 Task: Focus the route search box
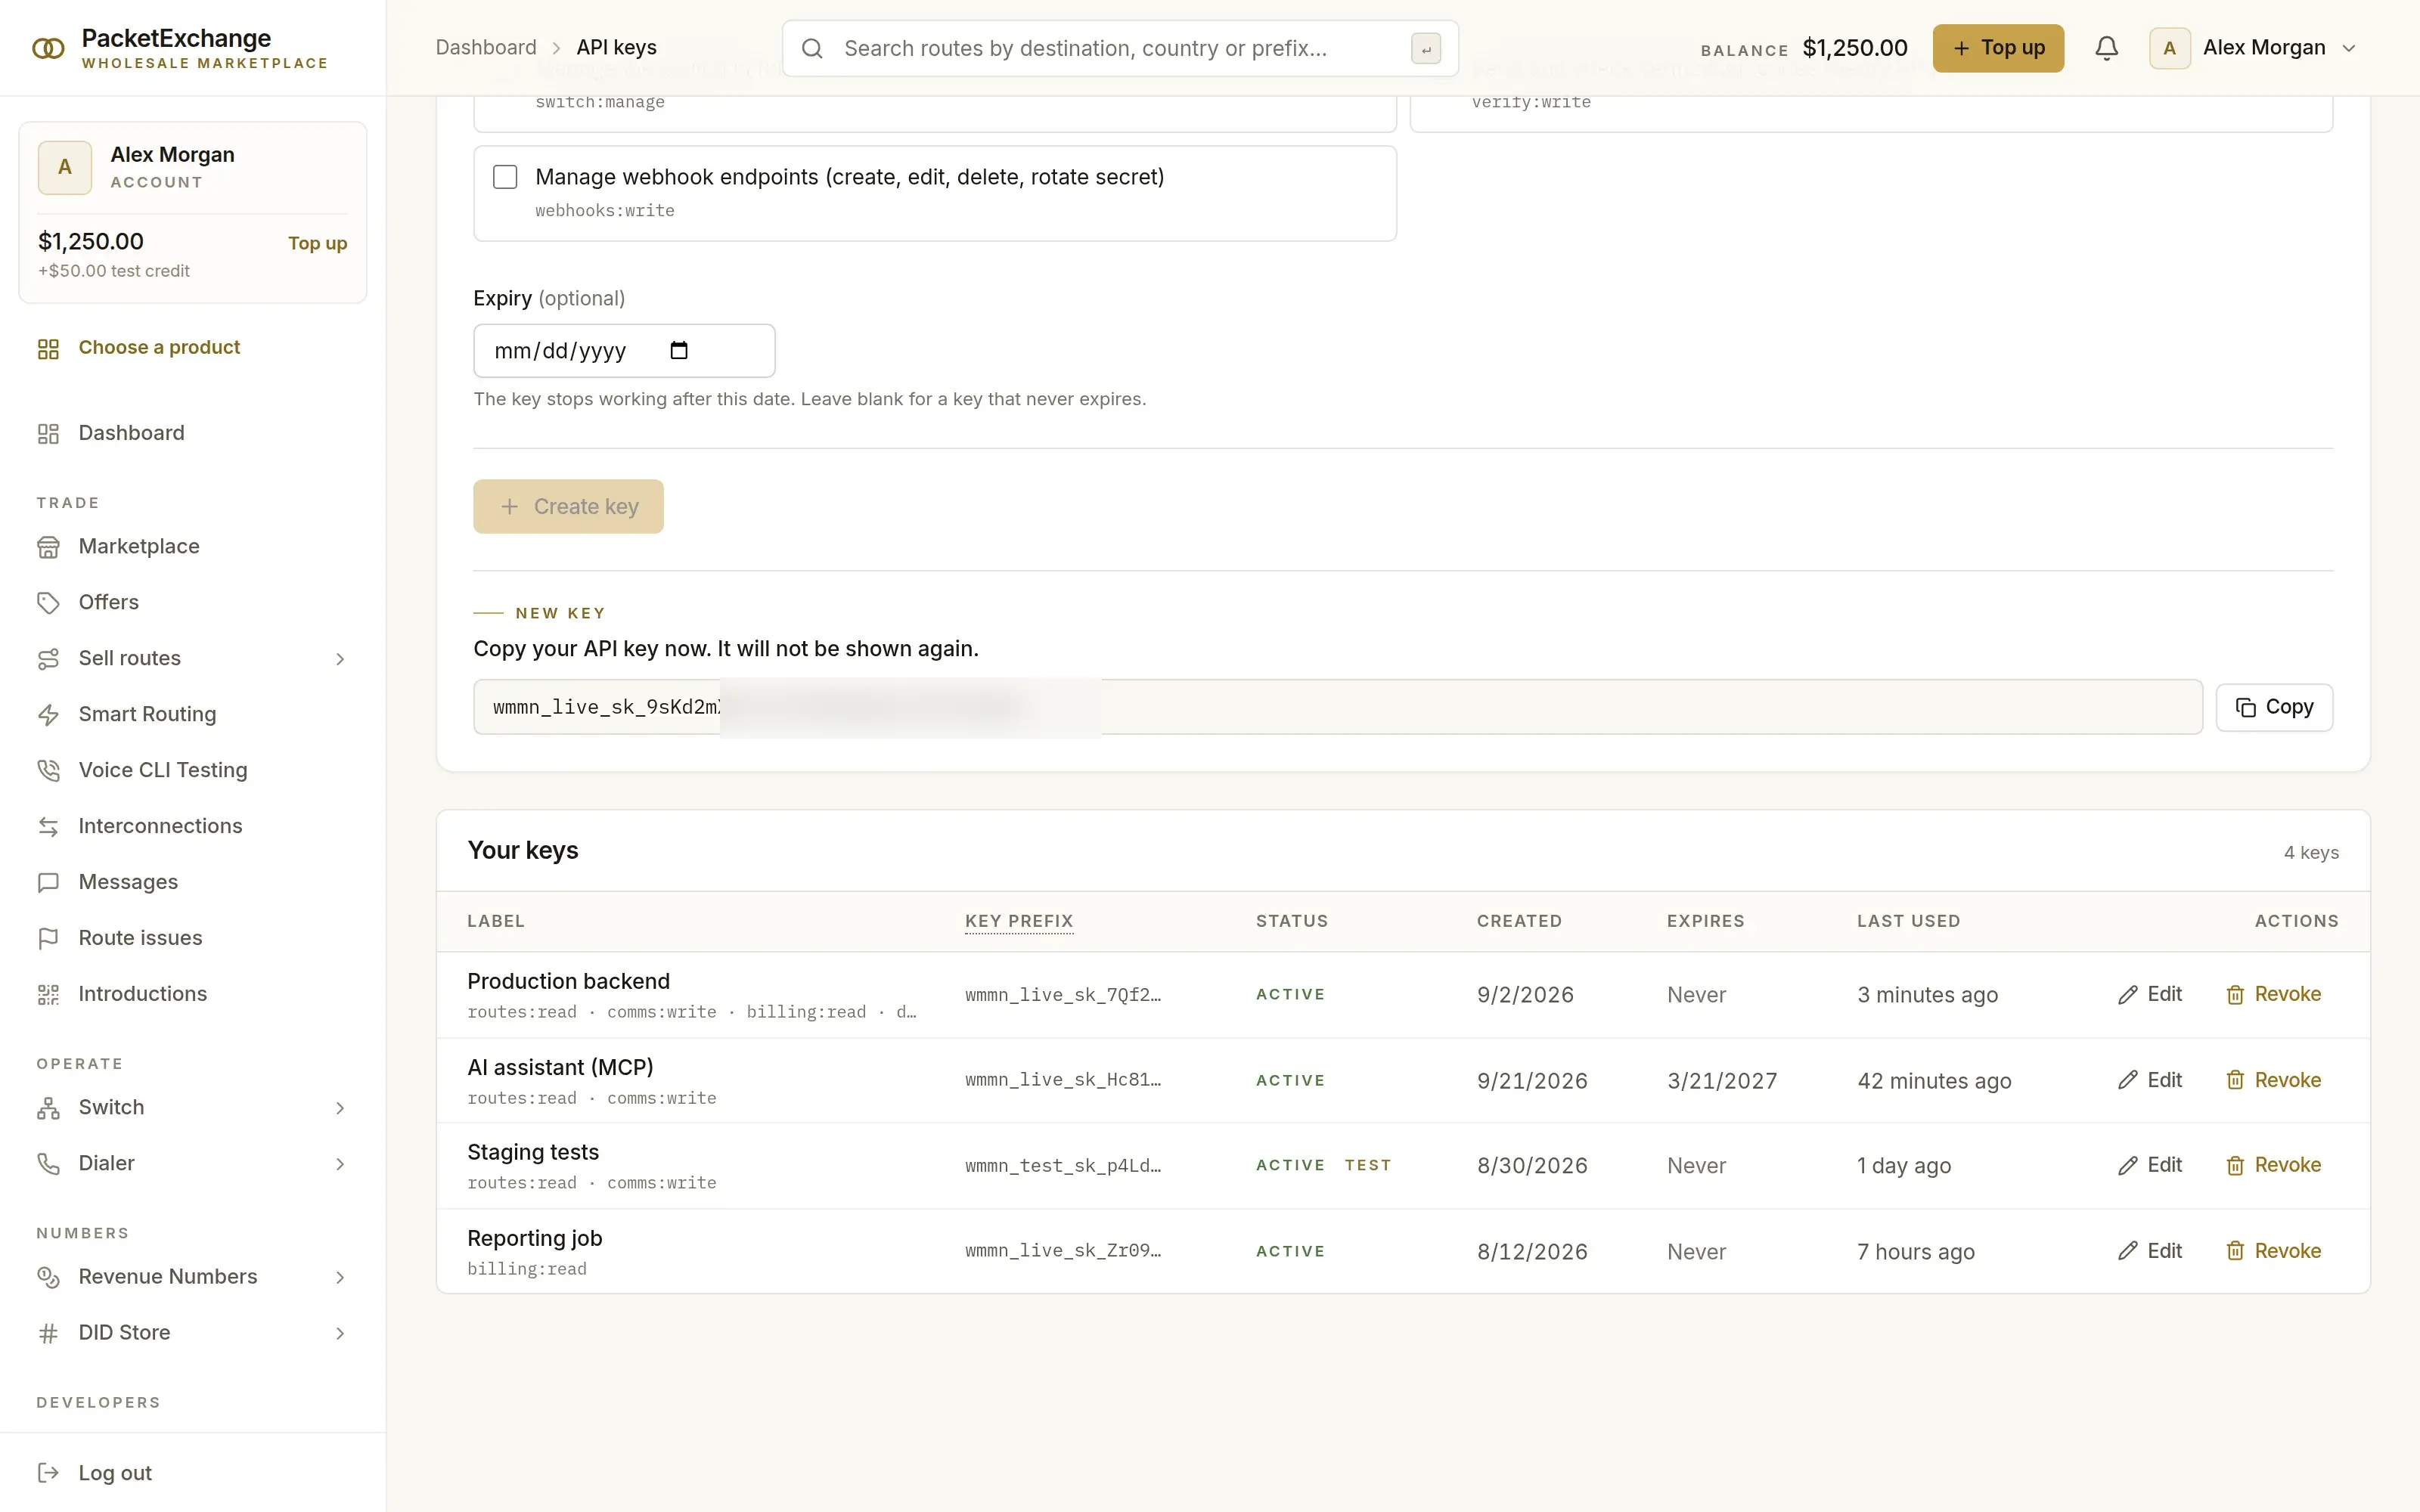(1120, 48)
